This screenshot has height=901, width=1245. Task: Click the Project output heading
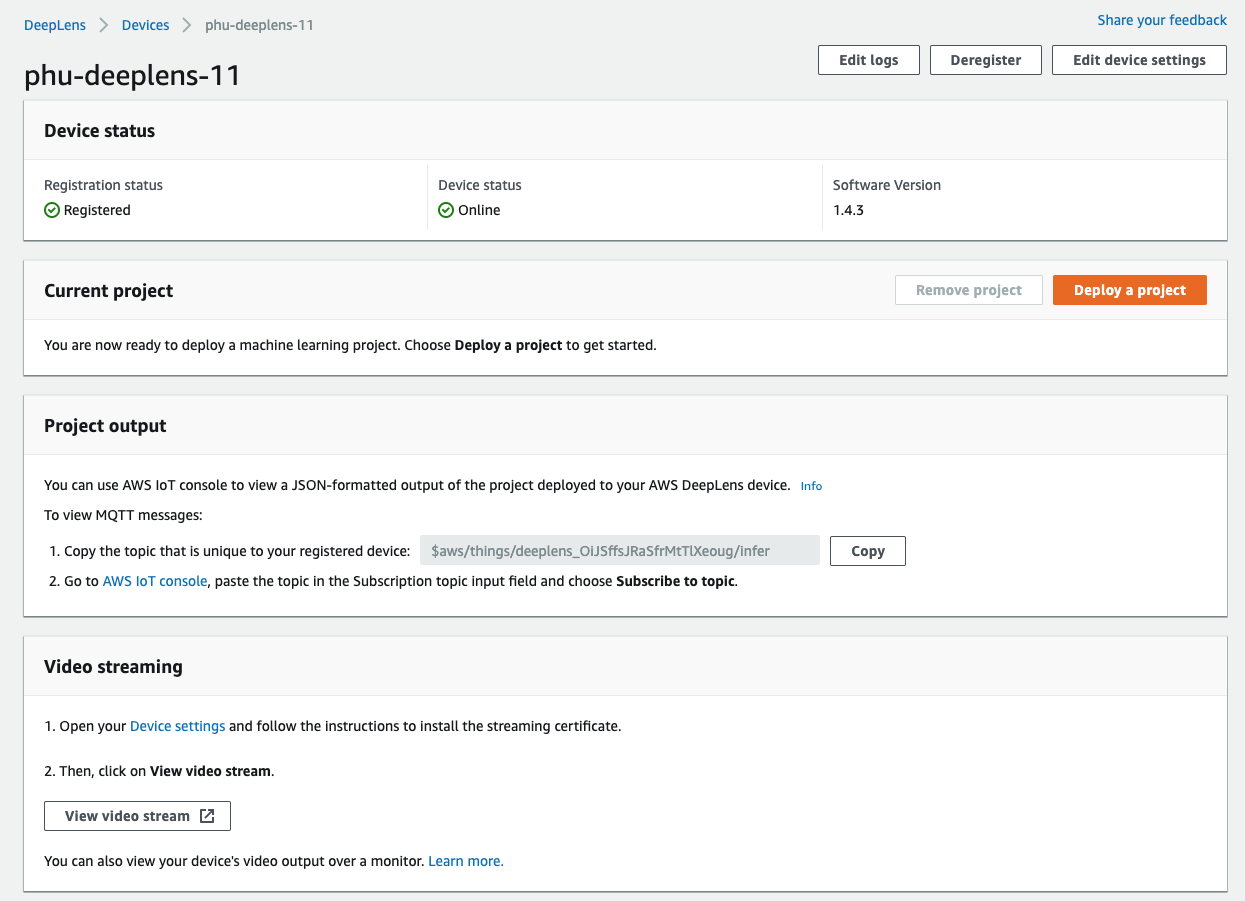pyautogui.click(x=105, y=426)
